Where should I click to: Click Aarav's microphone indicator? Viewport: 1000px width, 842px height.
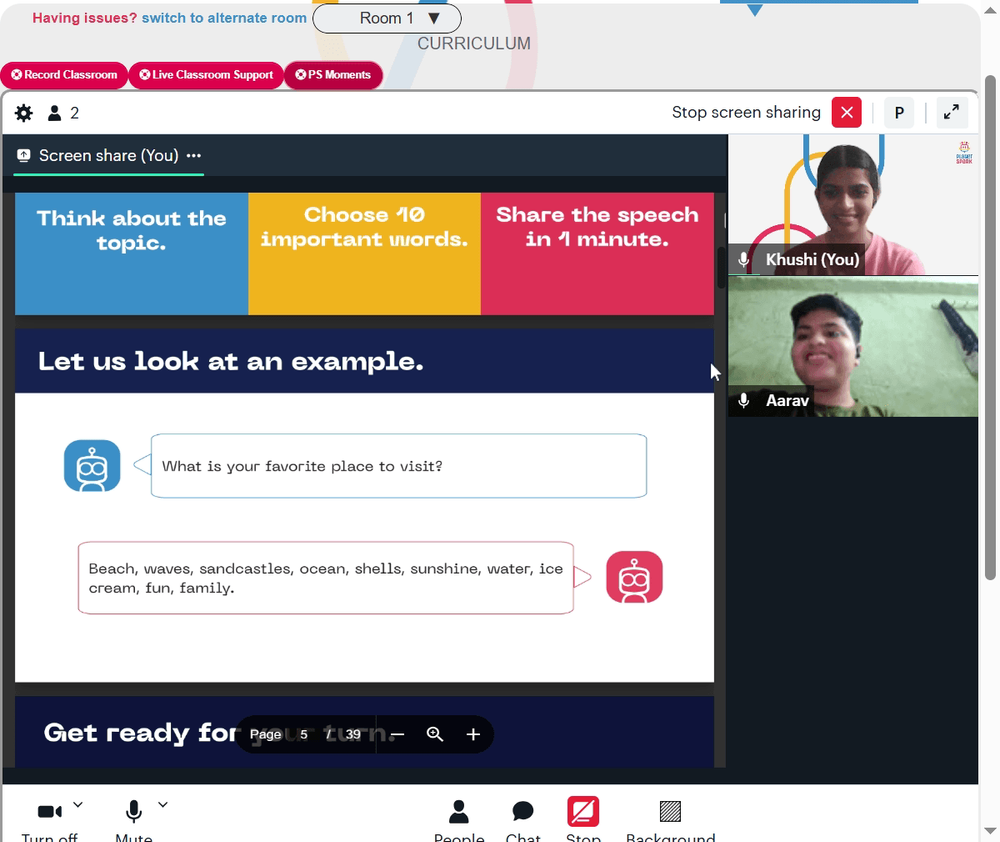point(744,401)
